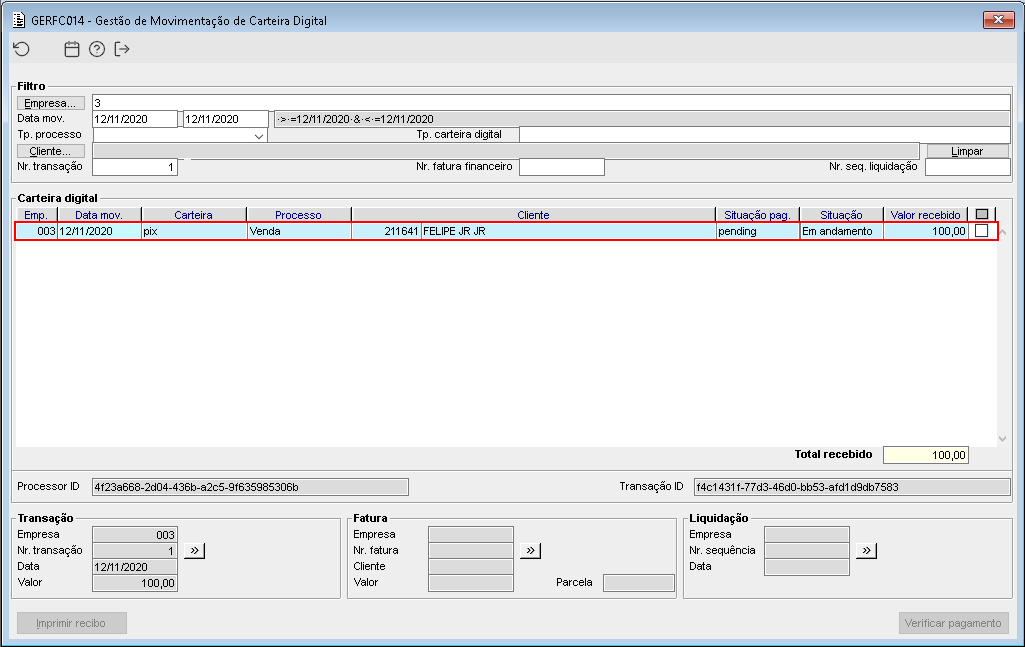
Task: Sort by the Data mov. column header
Action: pos(99,214)
